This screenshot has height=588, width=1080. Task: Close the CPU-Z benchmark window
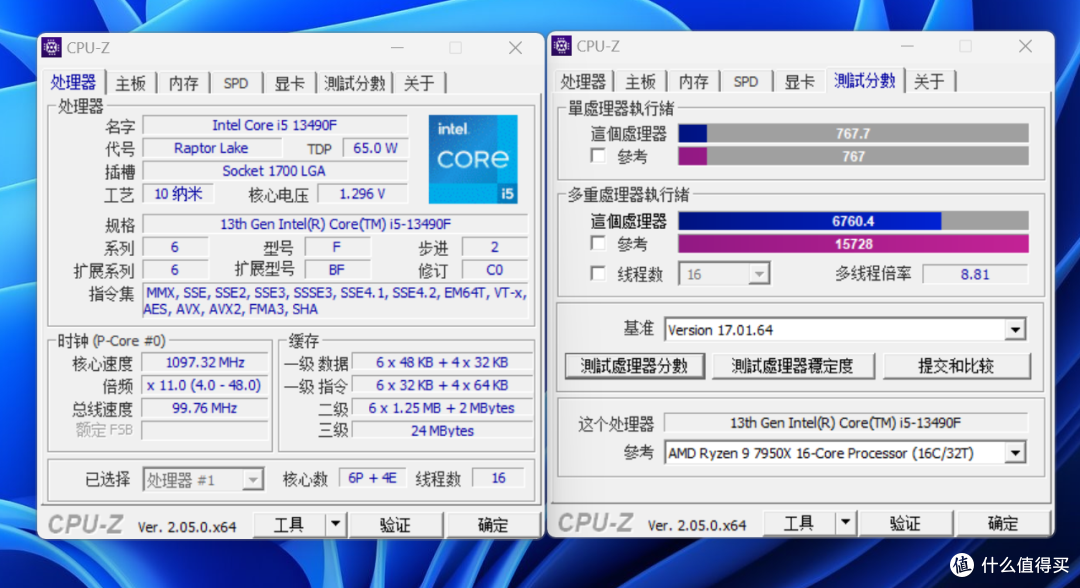(1025, 46)
